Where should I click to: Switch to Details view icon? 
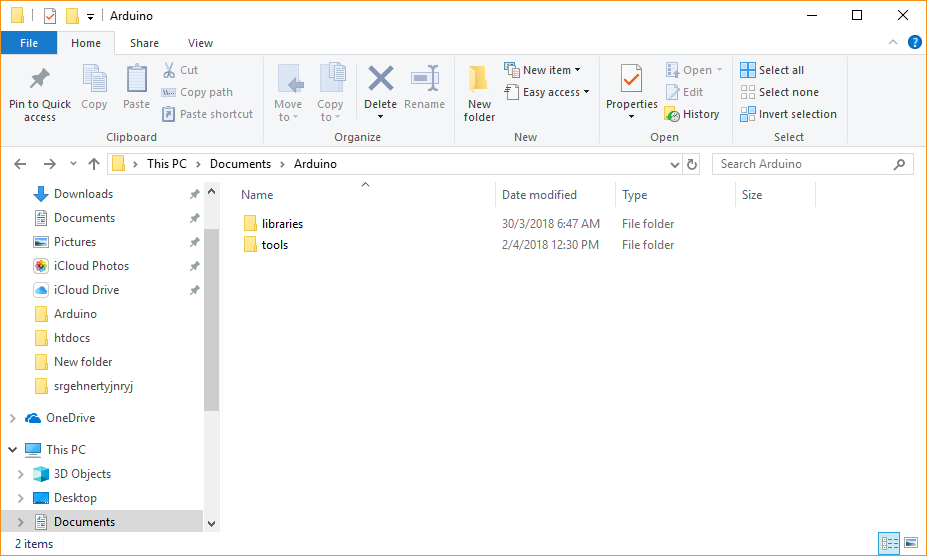889,543
